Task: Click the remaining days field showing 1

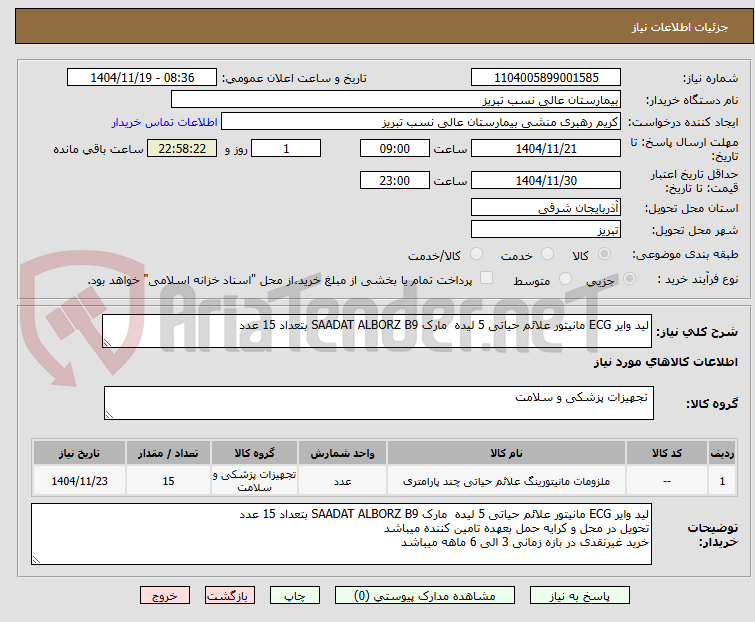Action: coord(286,148)
